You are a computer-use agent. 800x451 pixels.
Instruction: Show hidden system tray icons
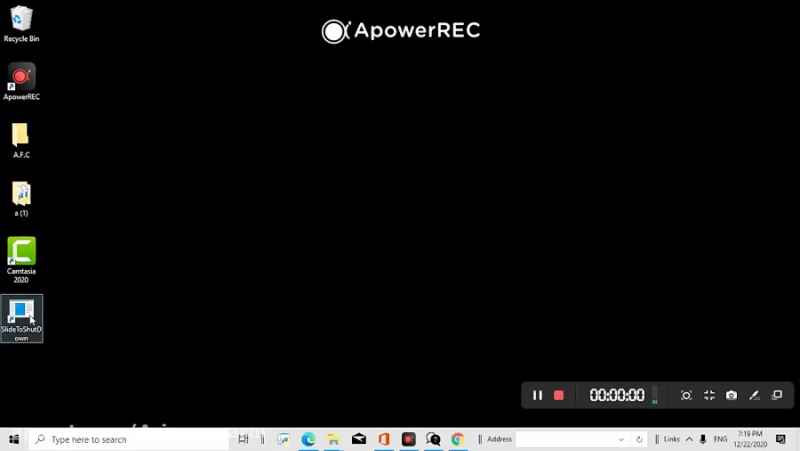pos(689,439)
